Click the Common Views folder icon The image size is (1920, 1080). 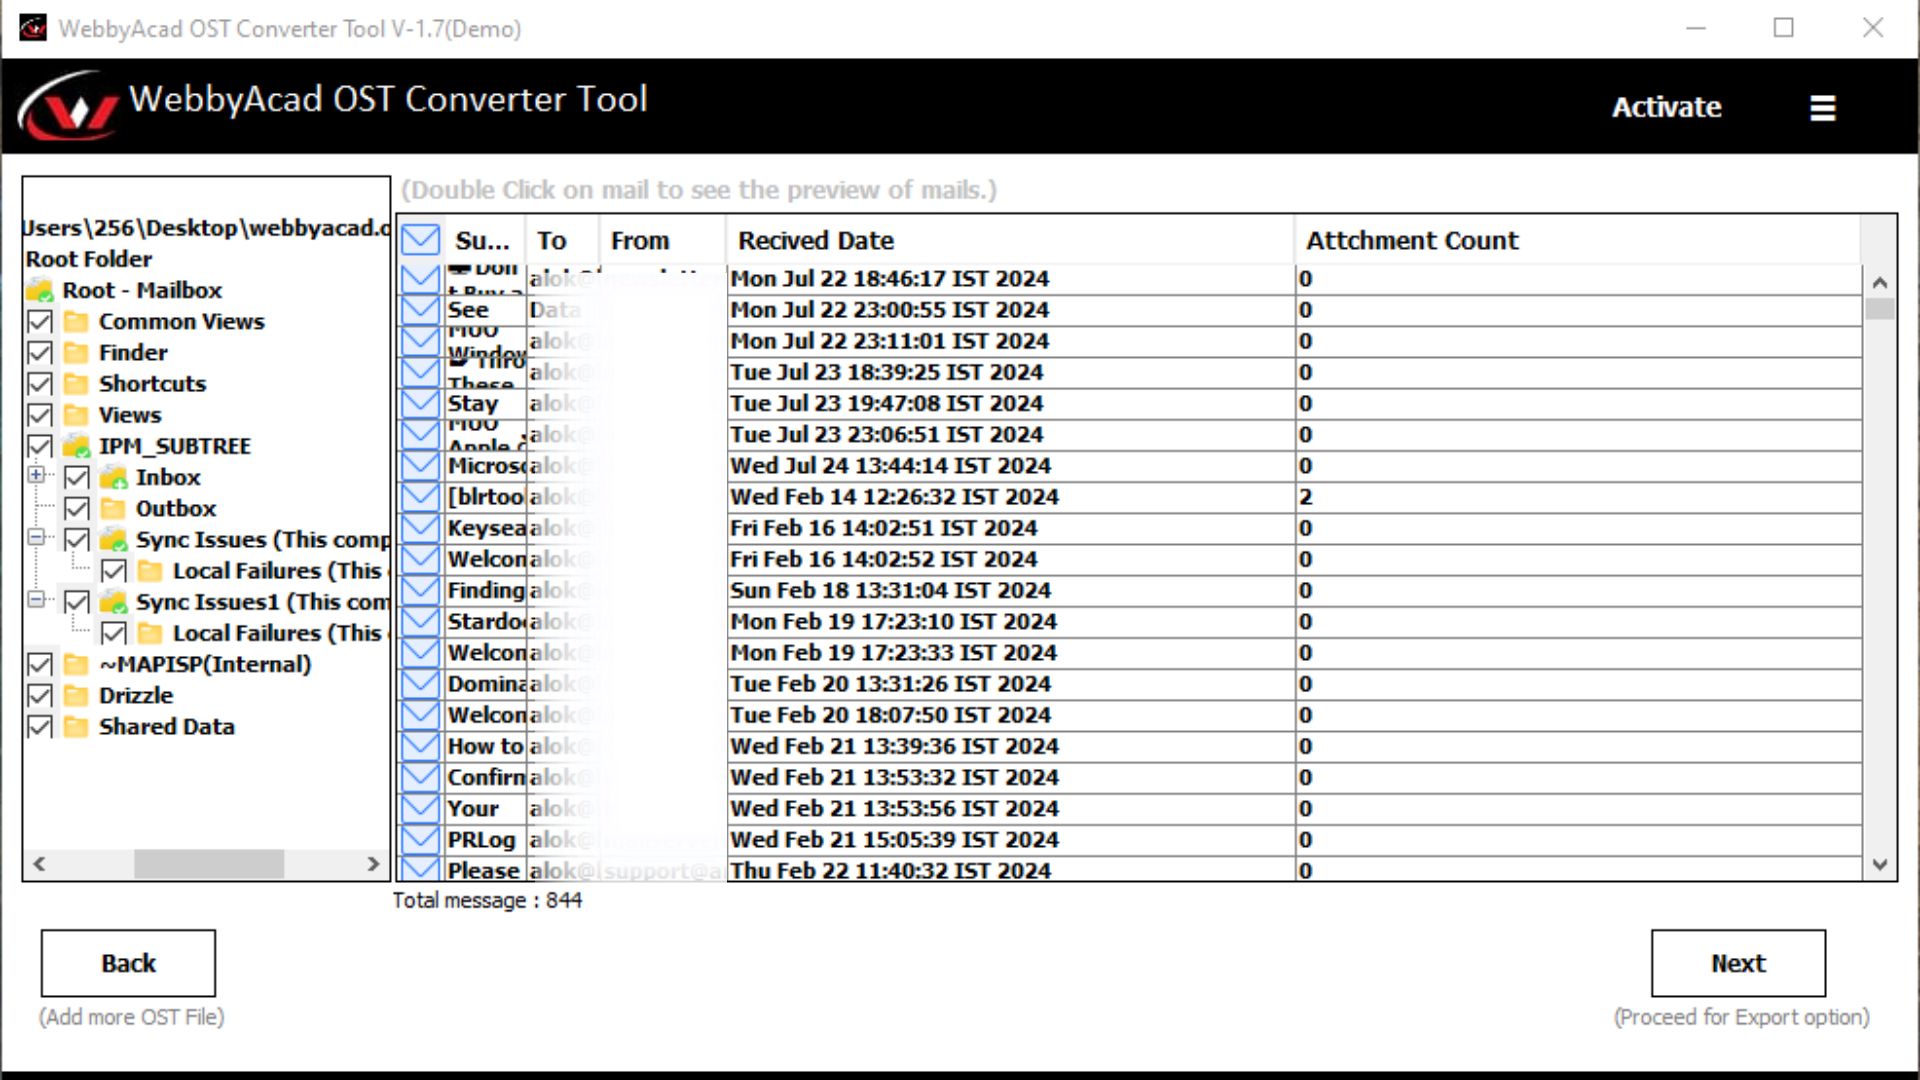76,321
